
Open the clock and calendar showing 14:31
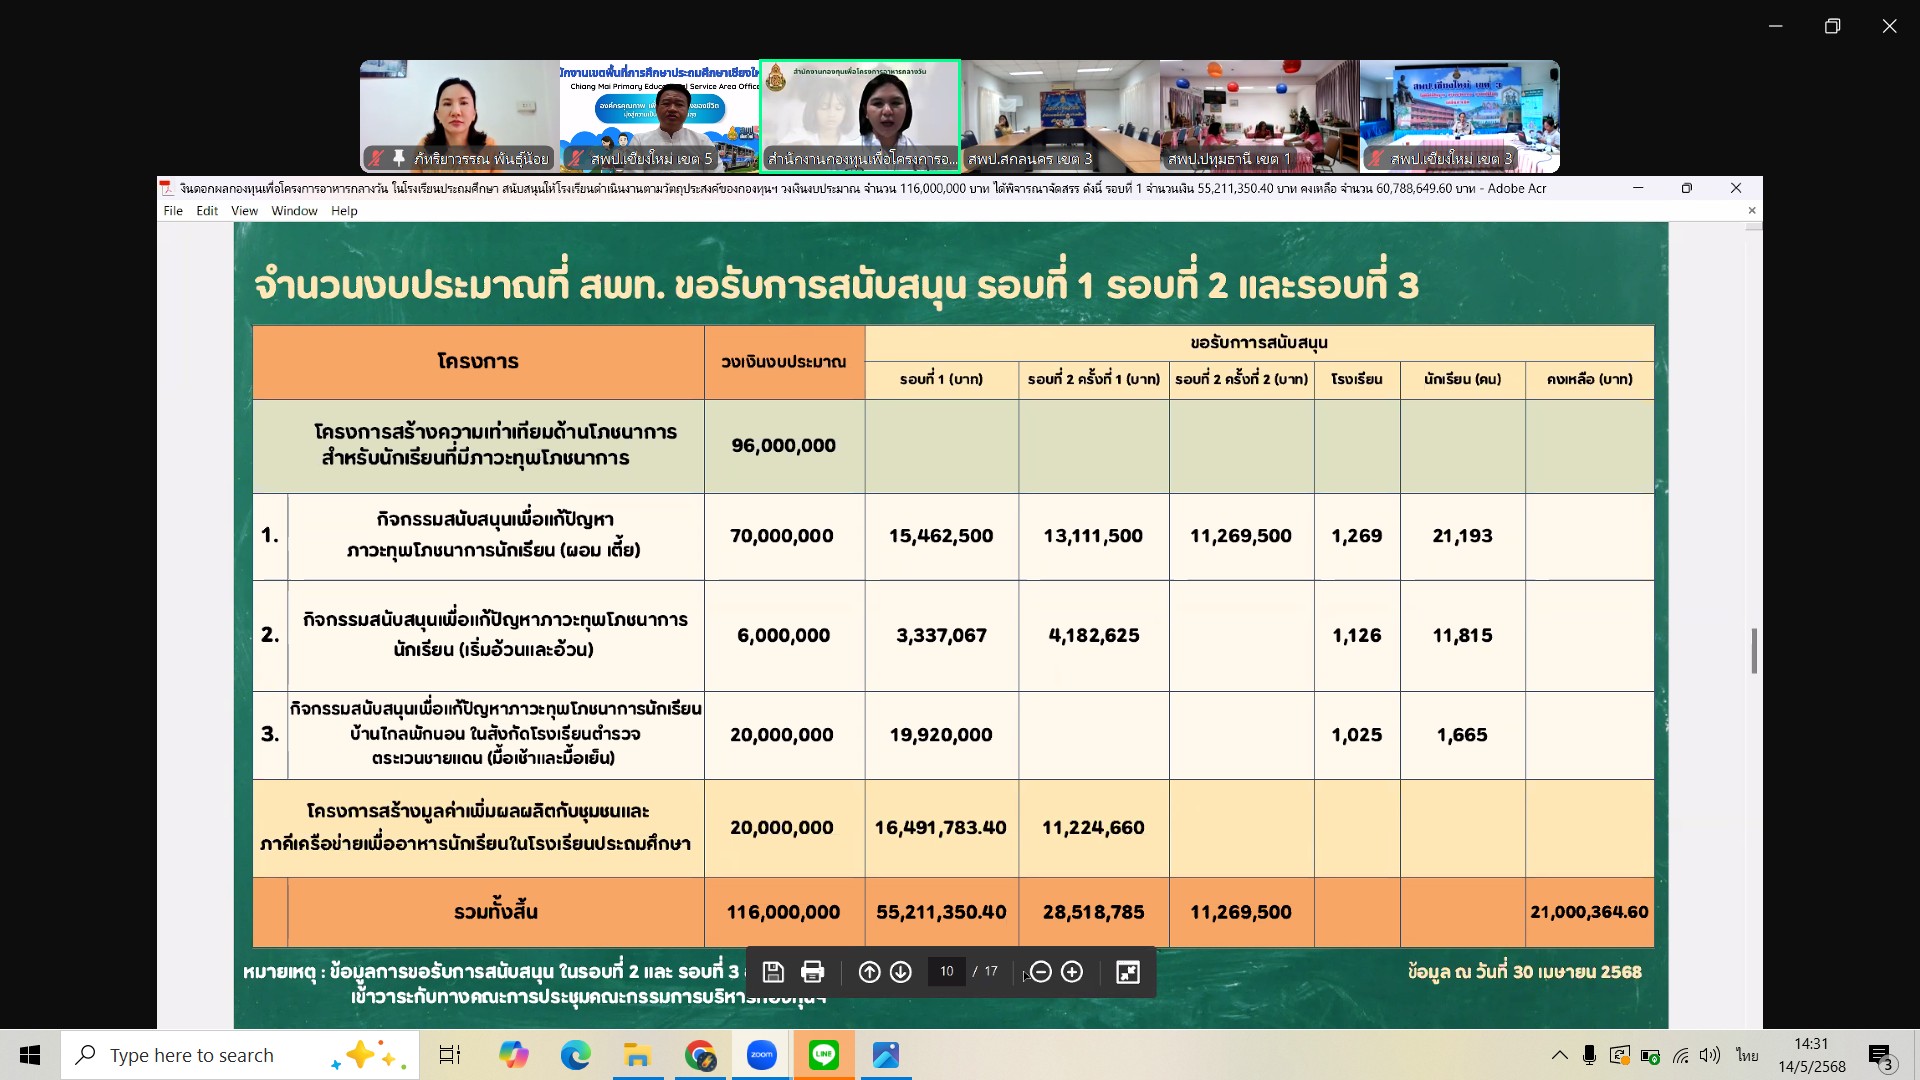click(1811, 1055)
